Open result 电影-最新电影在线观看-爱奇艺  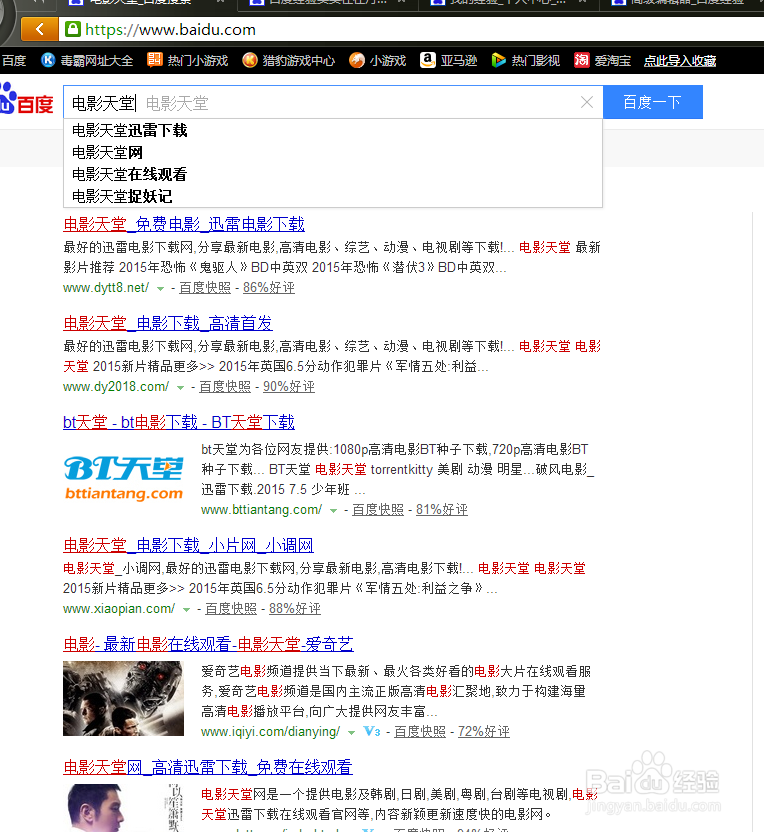coord(208,644)
